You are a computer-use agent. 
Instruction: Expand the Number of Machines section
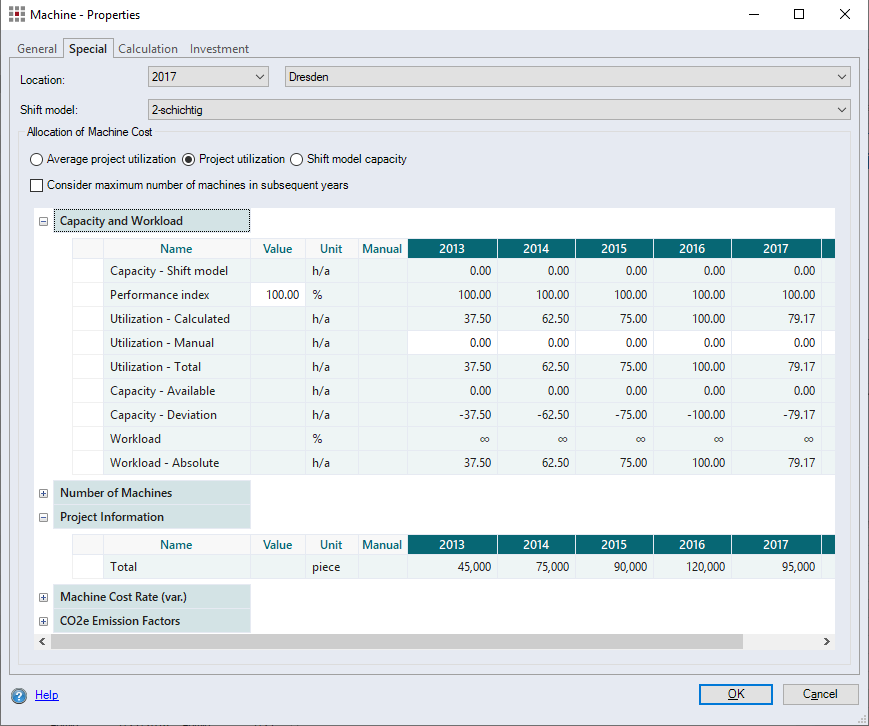click(43, 493)
